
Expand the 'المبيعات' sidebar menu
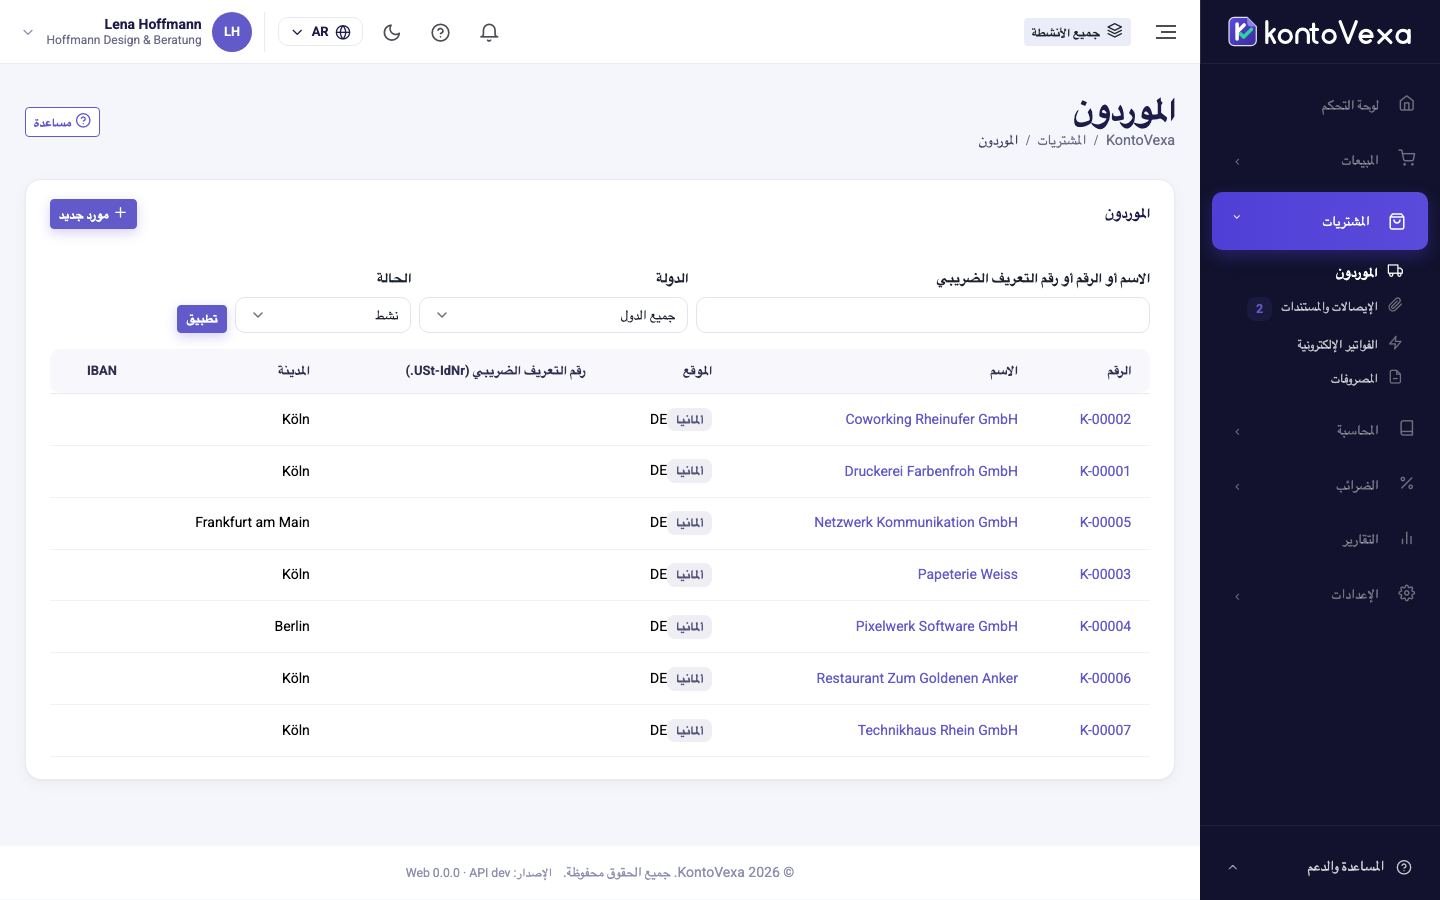[1320, 160]
